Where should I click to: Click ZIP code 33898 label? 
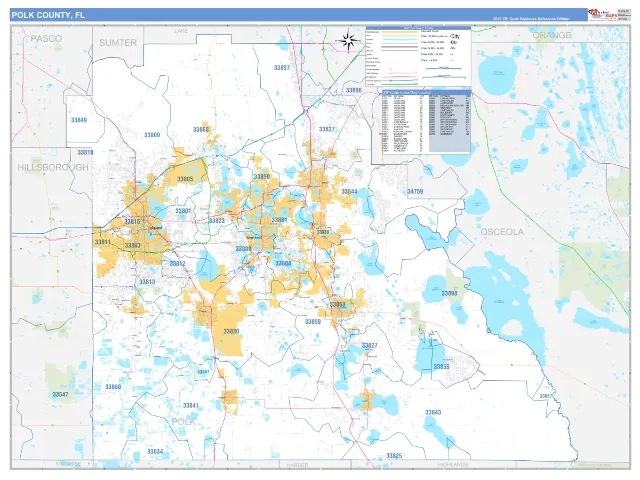[449, 293]
